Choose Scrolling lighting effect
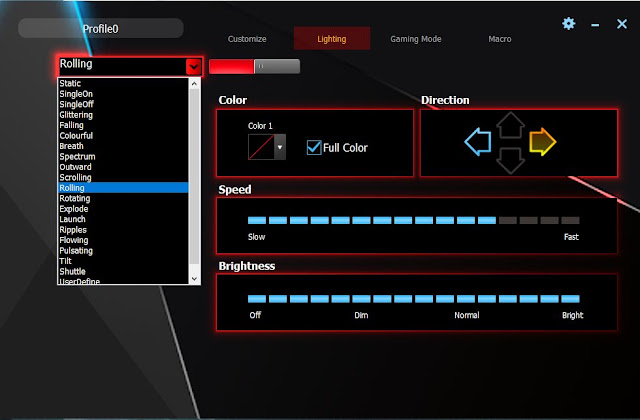 click(x=123, y=178)
